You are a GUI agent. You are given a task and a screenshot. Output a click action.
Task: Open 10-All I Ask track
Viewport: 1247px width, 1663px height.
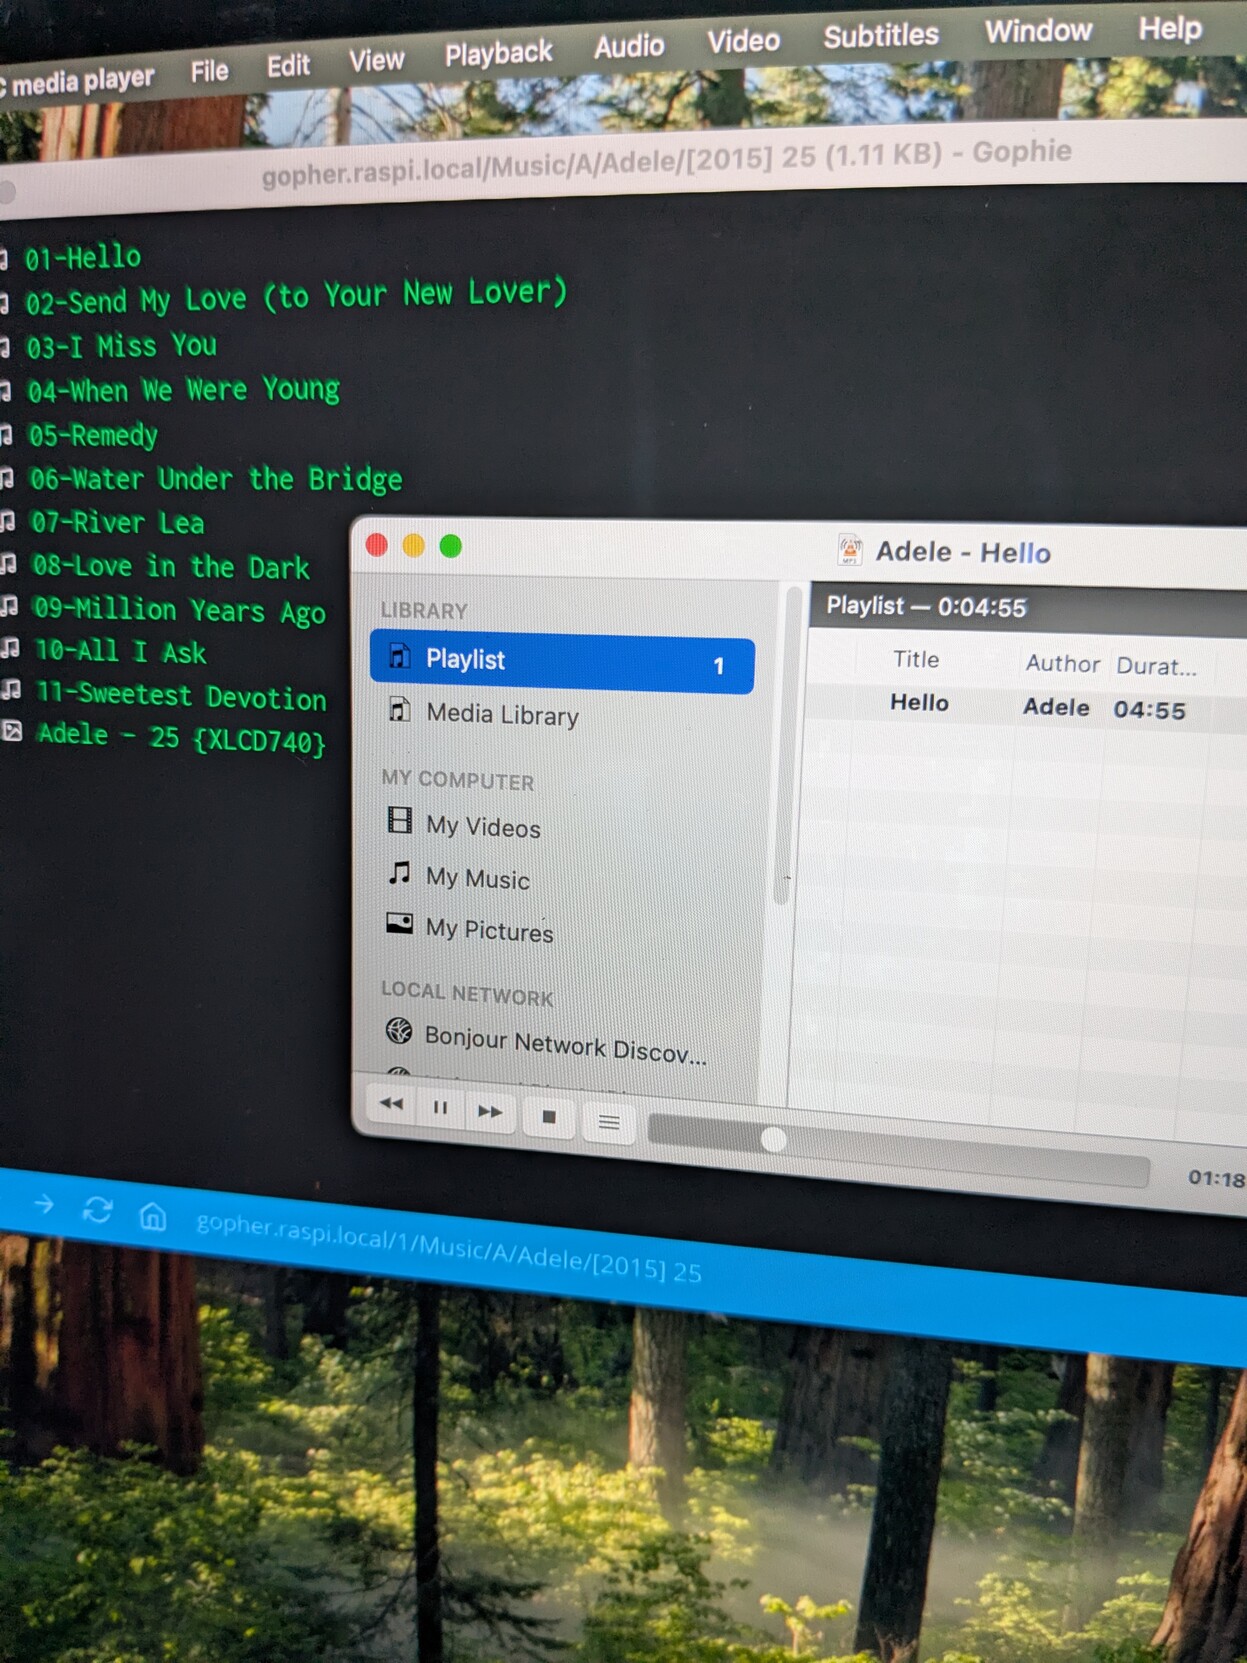pos(121,652)
